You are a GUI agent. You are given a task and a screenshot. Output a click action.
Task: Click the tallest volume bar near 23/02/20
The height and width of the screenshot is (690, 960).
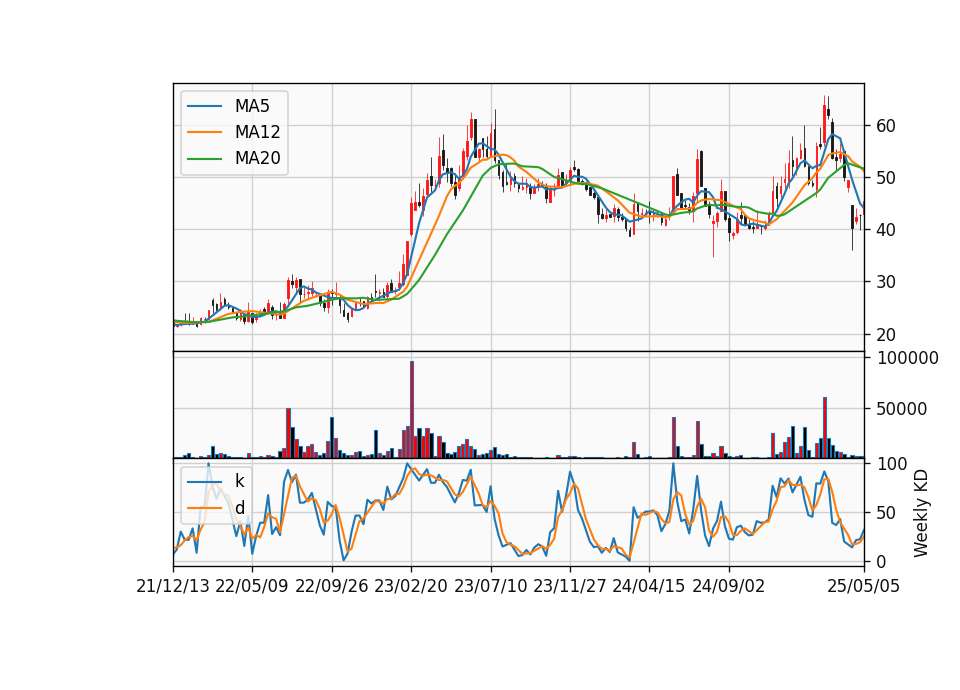pyautogui.click(x=411, y=409)
